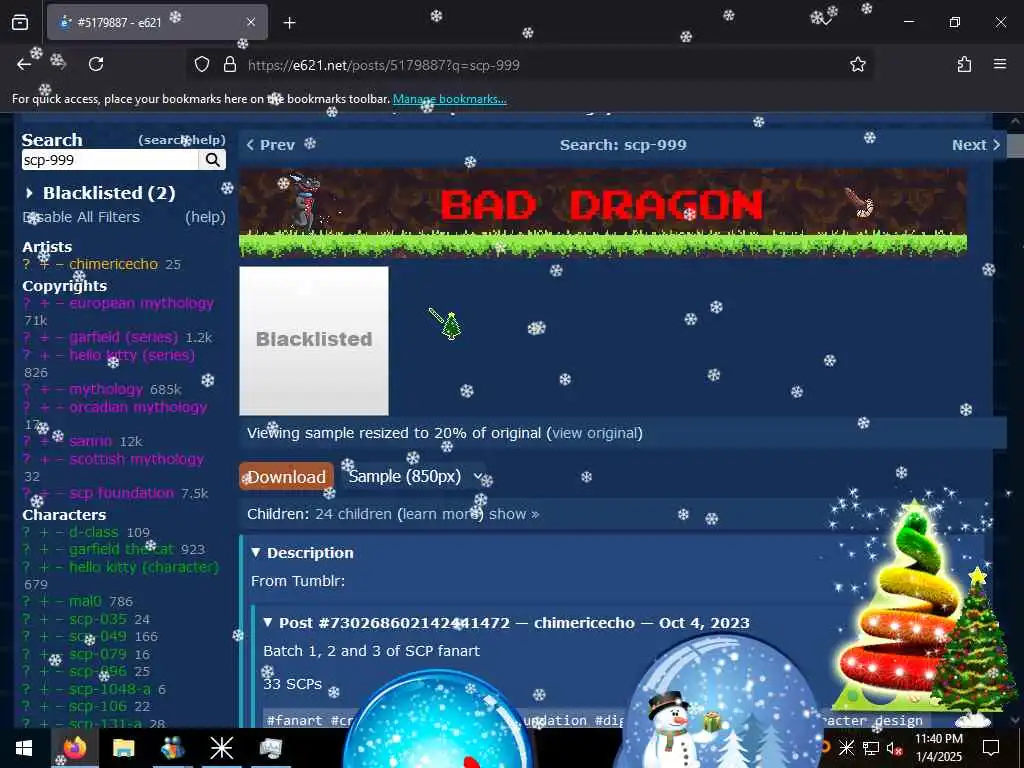1024x768 pixels.
Task: Open the orcadian mythology tag
Action: pyautogui.click(x=138, y=407)
